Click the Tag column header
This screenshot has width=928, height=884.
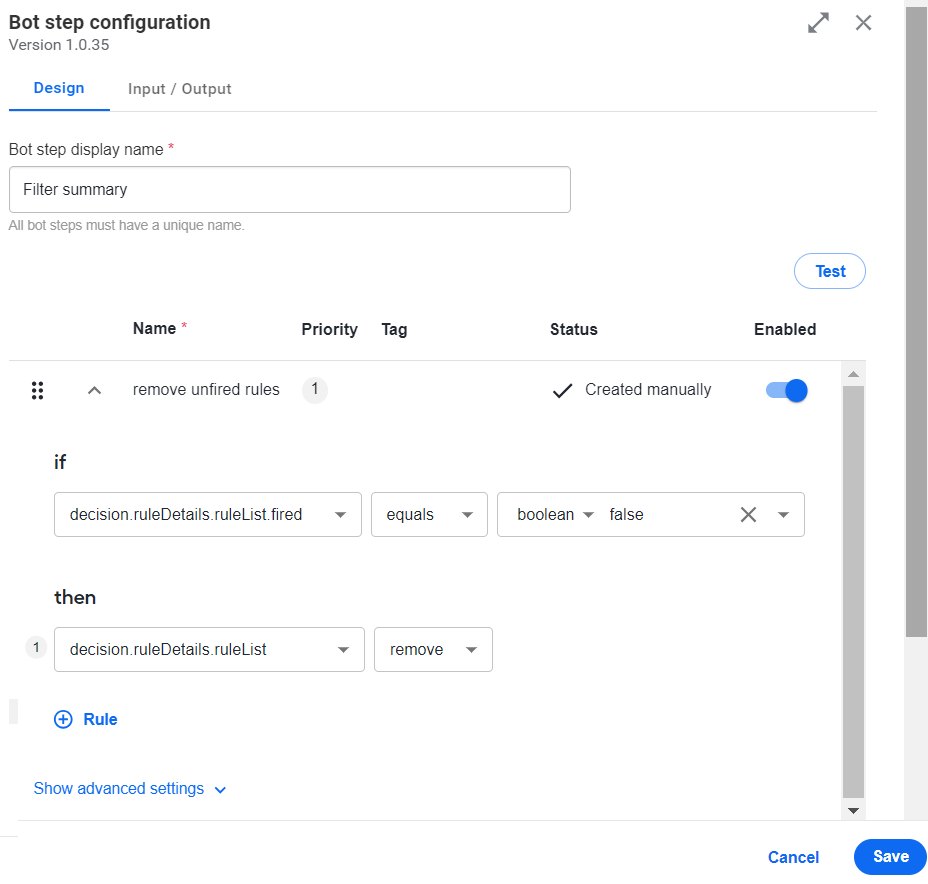click(x=394, y=330)
